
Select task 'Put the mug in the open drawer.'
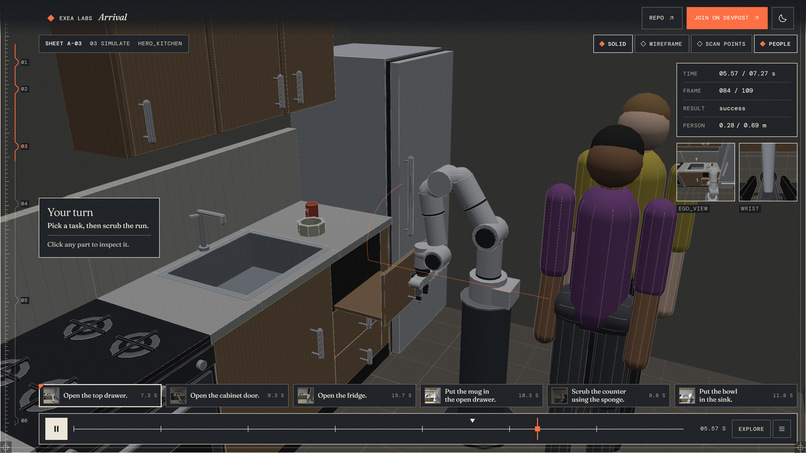482,395
